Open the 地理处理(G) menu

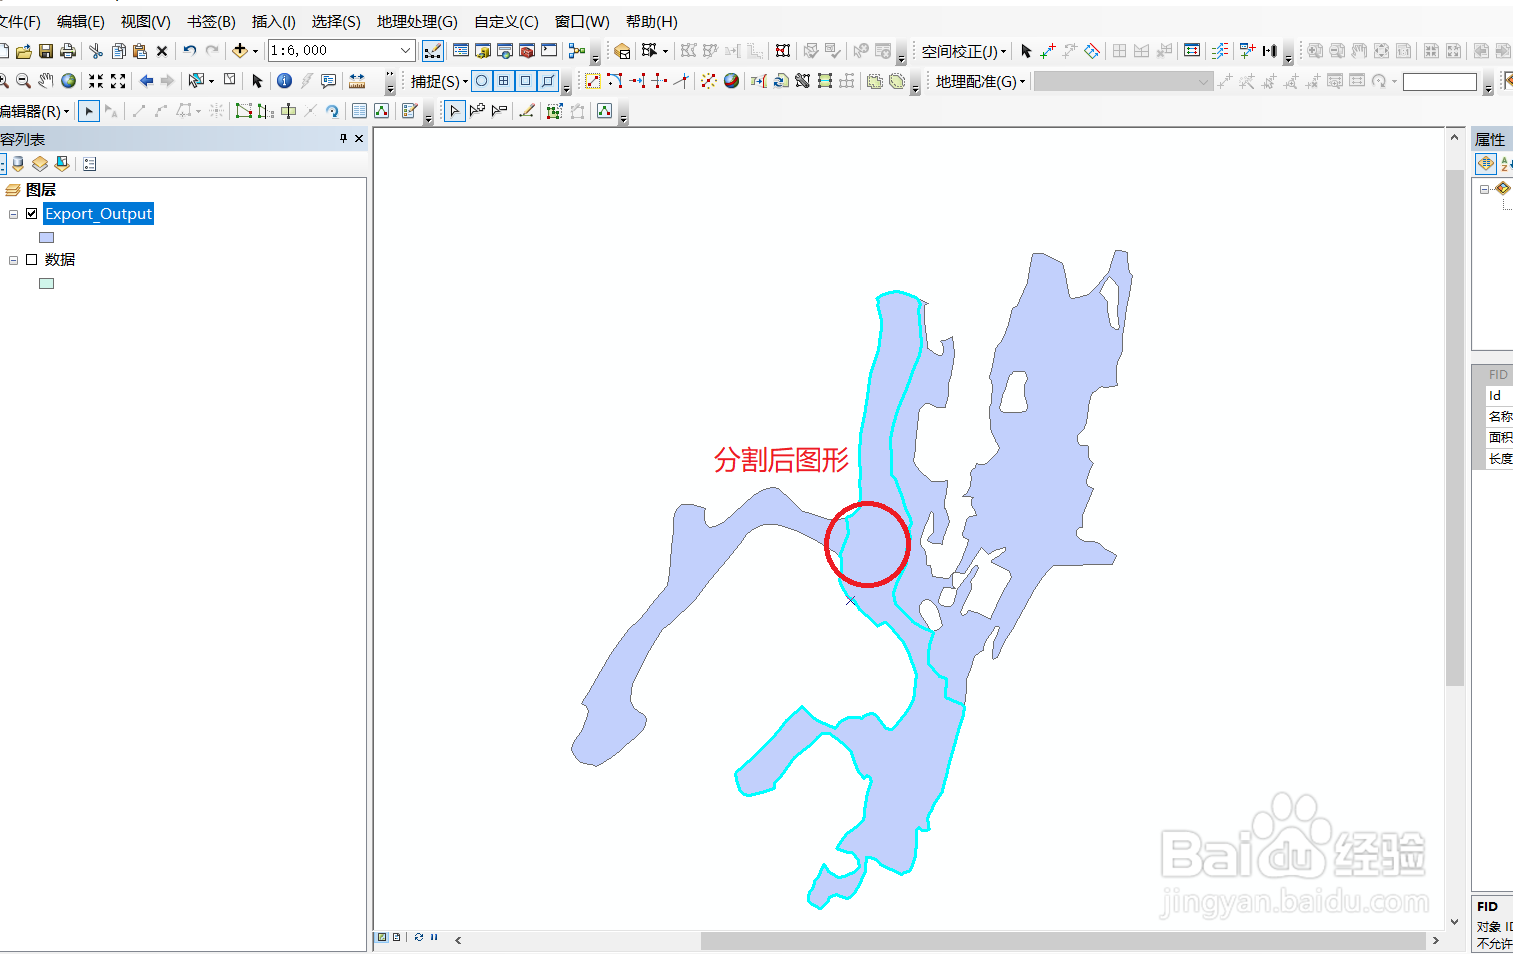417,21
